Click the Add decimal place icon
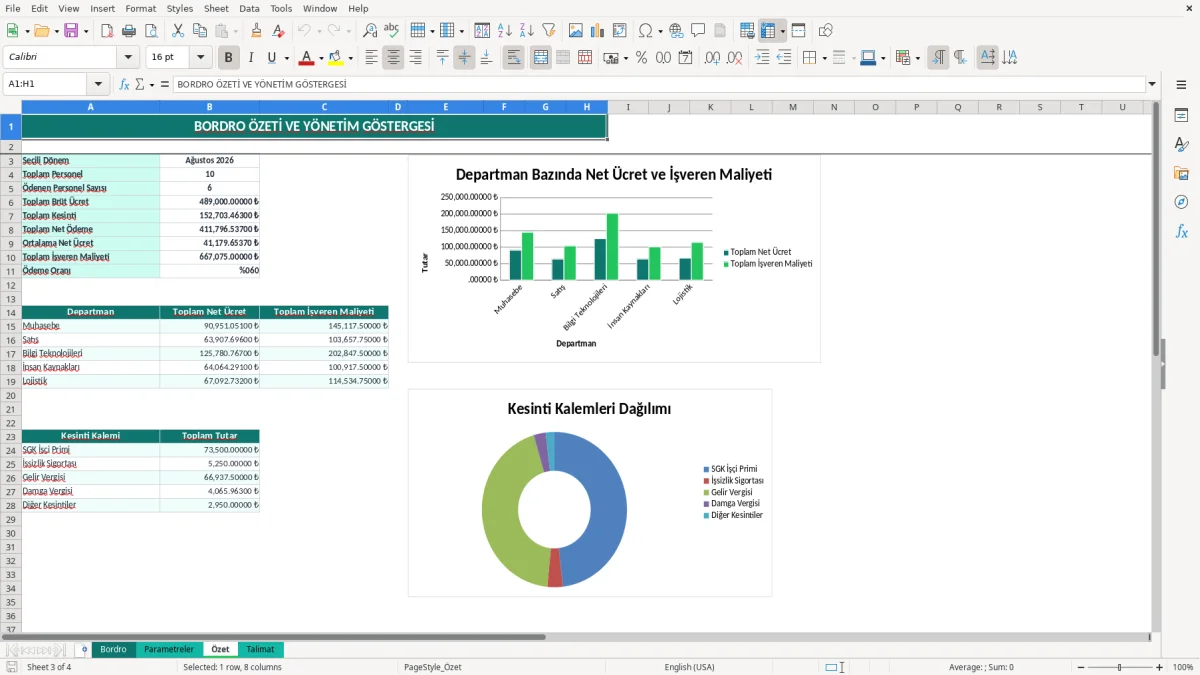This screenshot has height=675, width=1200. point(712,58)
